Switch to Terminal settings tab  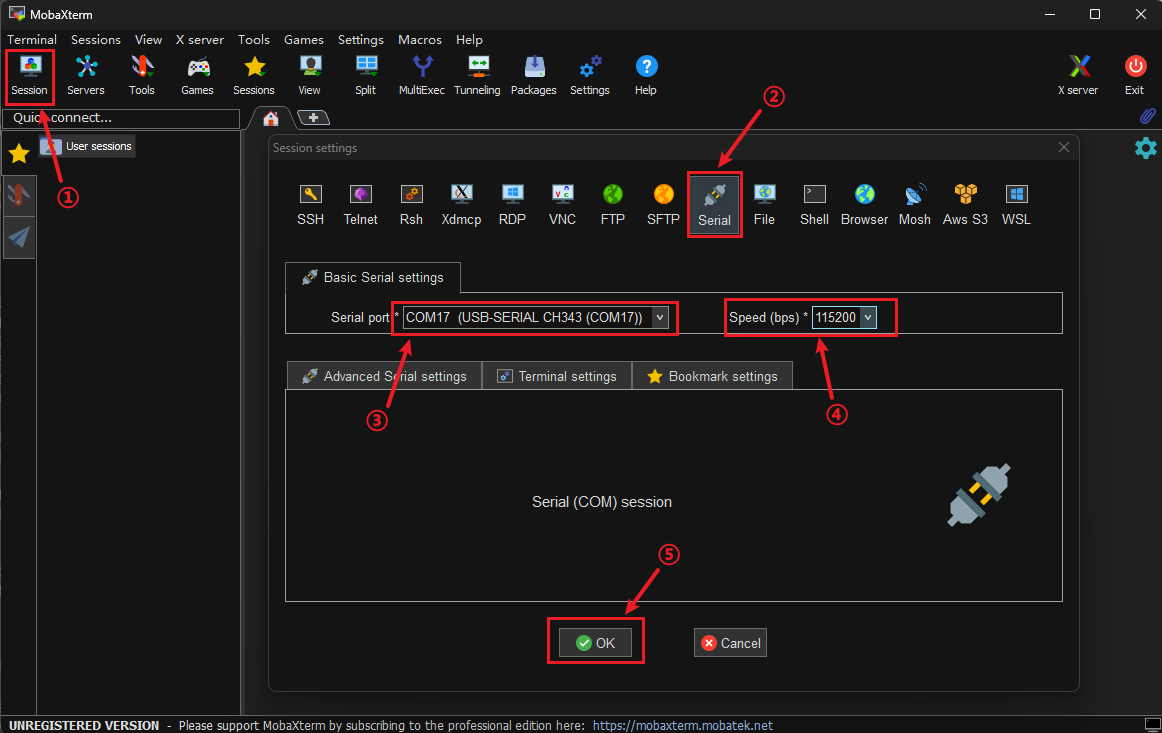pos(557,376)
